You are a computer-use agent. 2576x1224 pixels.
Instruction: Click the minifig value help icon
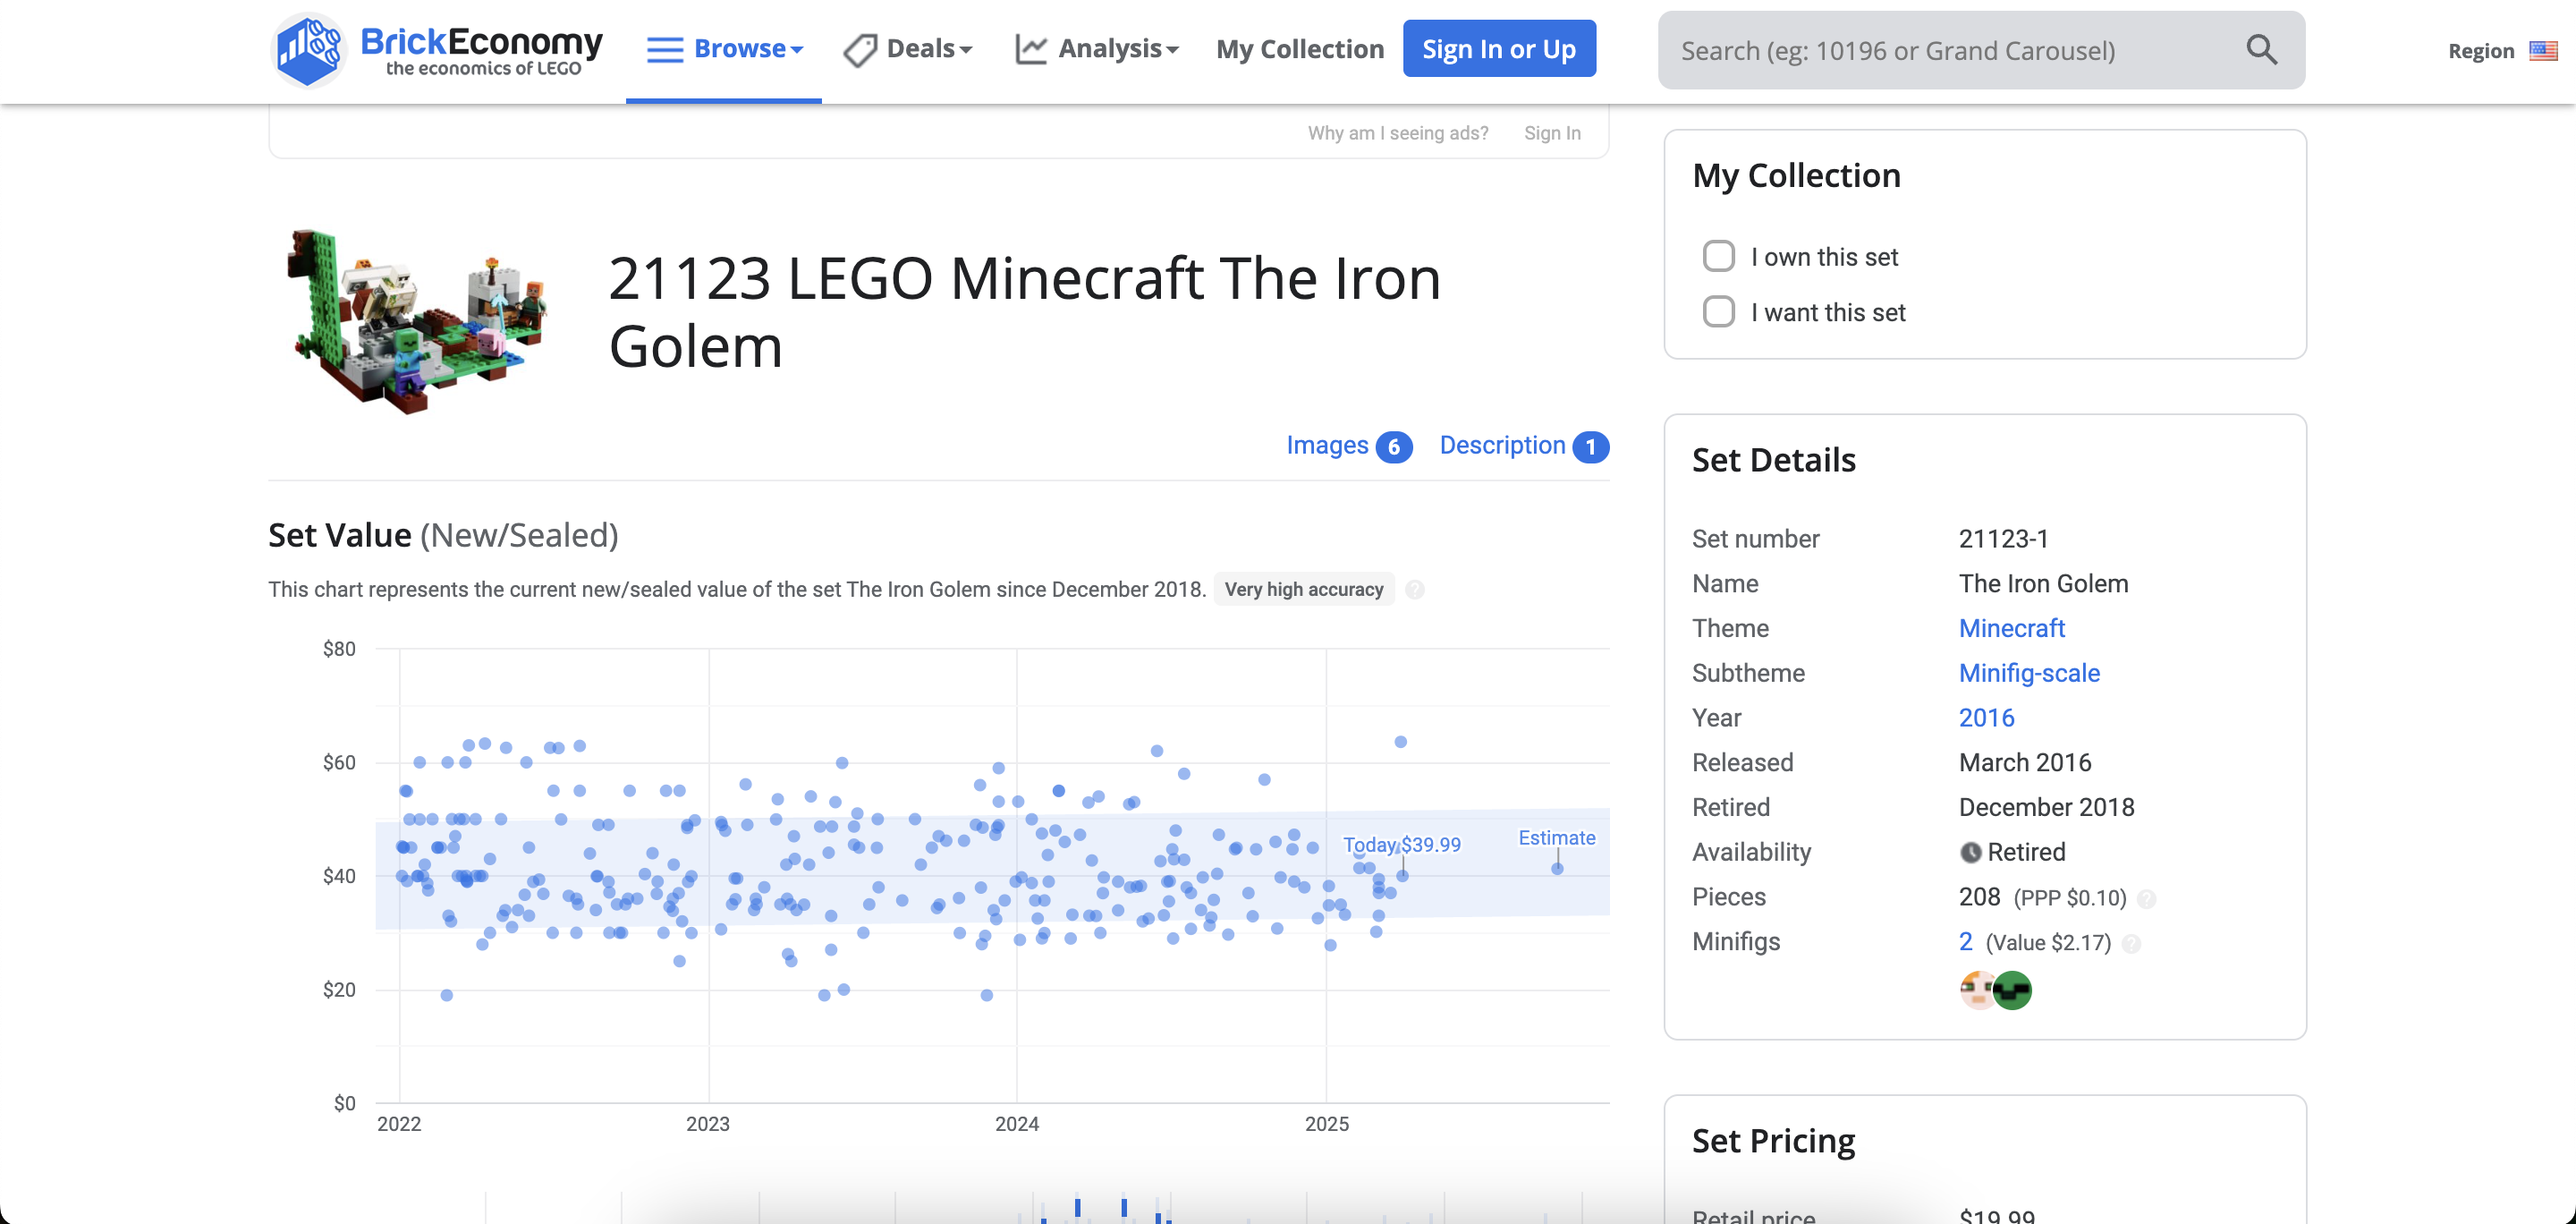tap(2131, 943)
